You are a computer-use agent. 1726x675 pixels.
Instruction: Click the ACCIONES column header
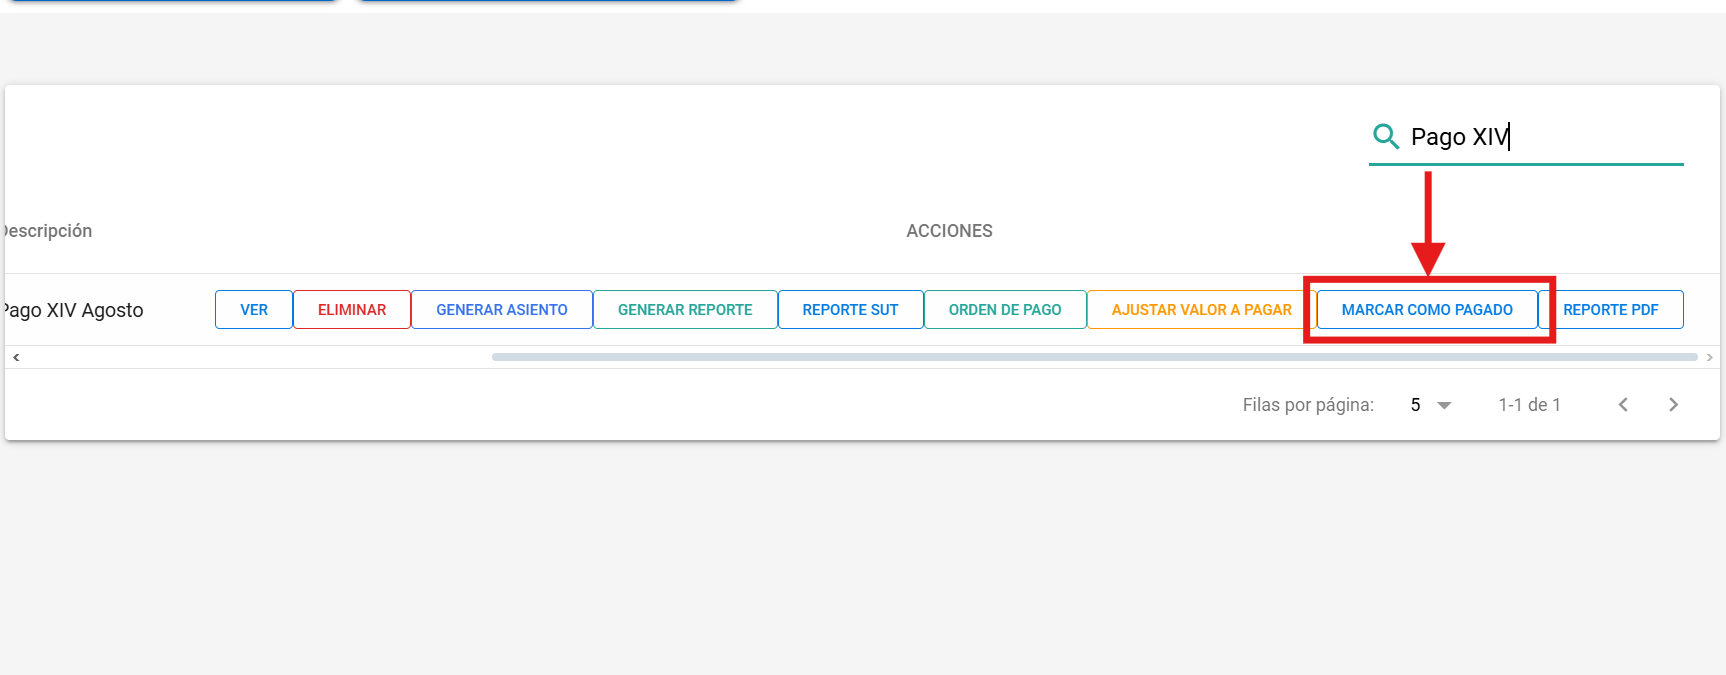[x=949, y=231]
